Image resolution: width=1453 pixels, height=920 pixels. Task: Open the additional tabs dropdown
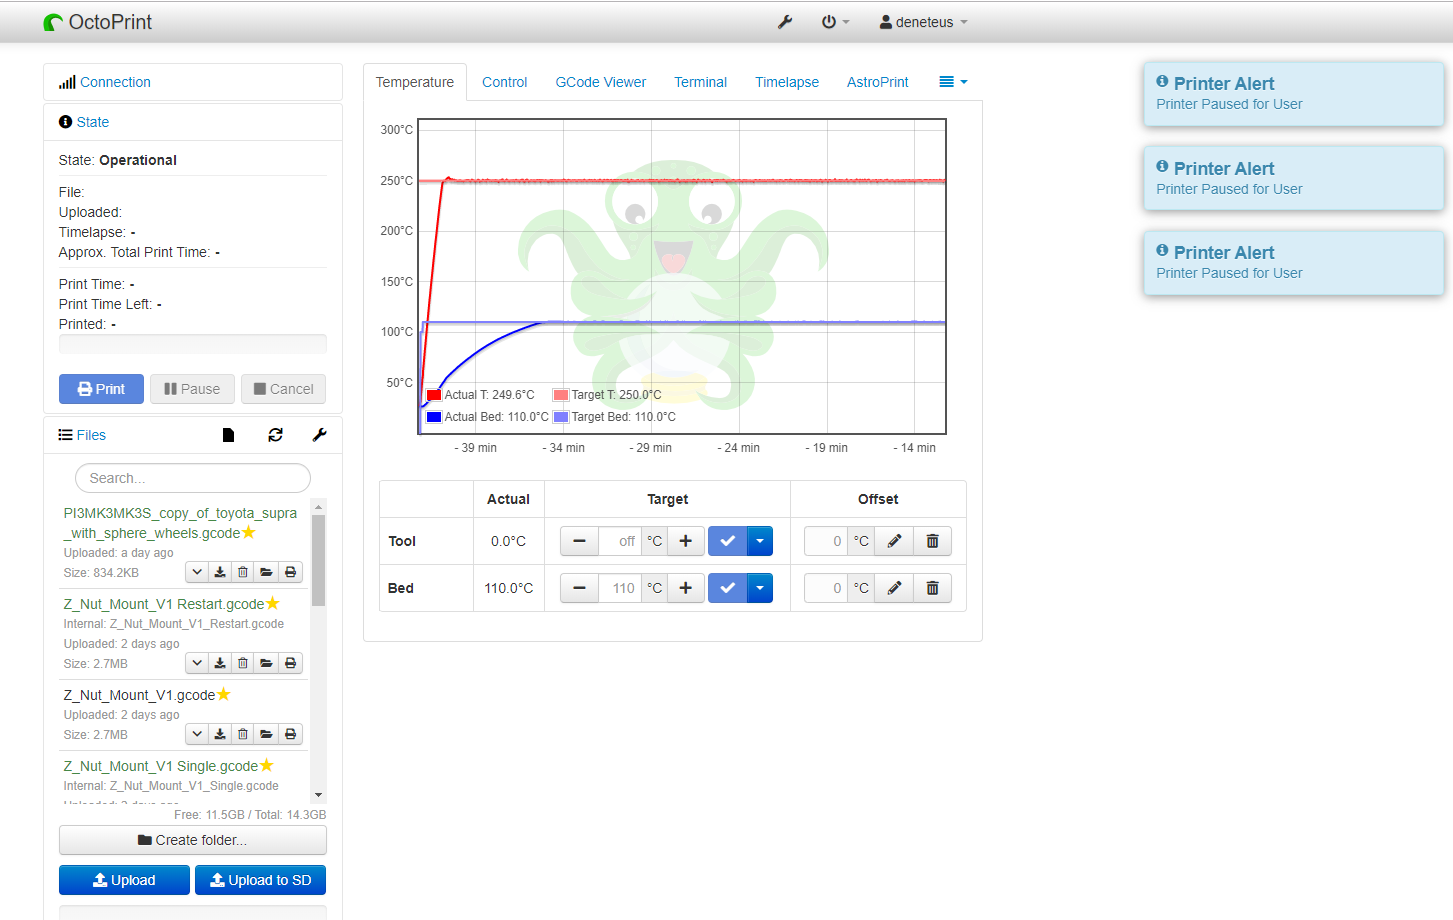pyautogui.click(x=953, y=82)
